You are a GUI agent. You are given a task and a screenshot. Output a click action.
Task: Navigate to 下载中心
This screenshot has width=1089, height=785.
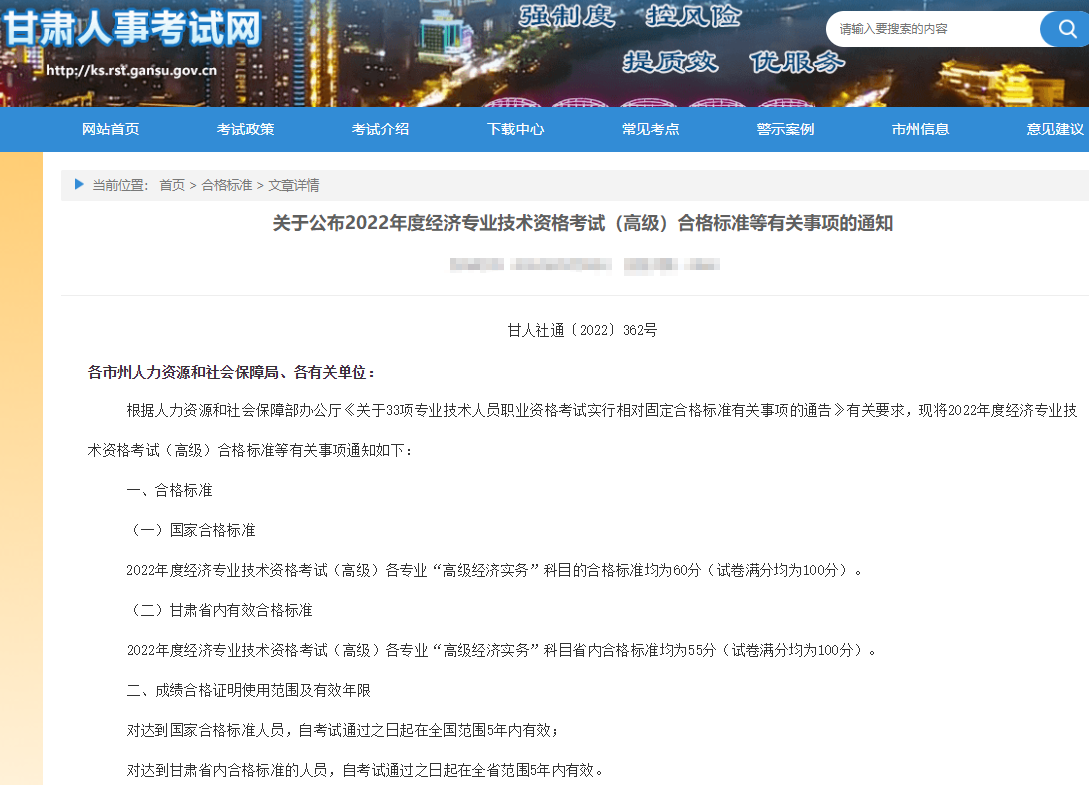tap(515, 129)
